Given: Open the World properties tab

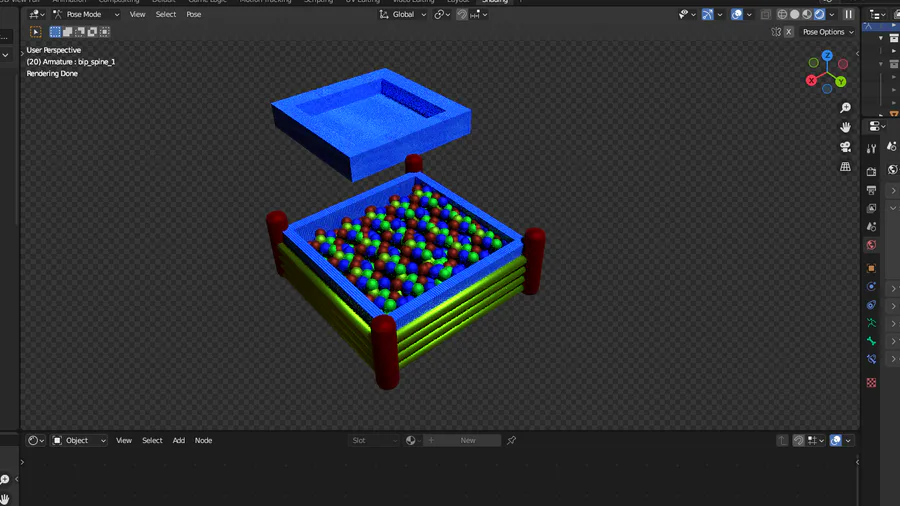Looking at the screenshot, I should click(871, 245).
